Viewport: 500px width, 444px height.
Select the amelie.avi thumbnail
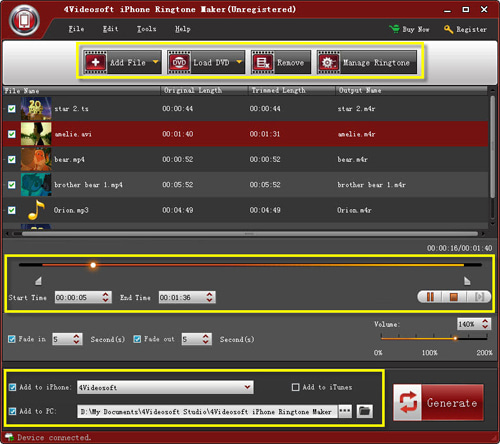[36, 134]
